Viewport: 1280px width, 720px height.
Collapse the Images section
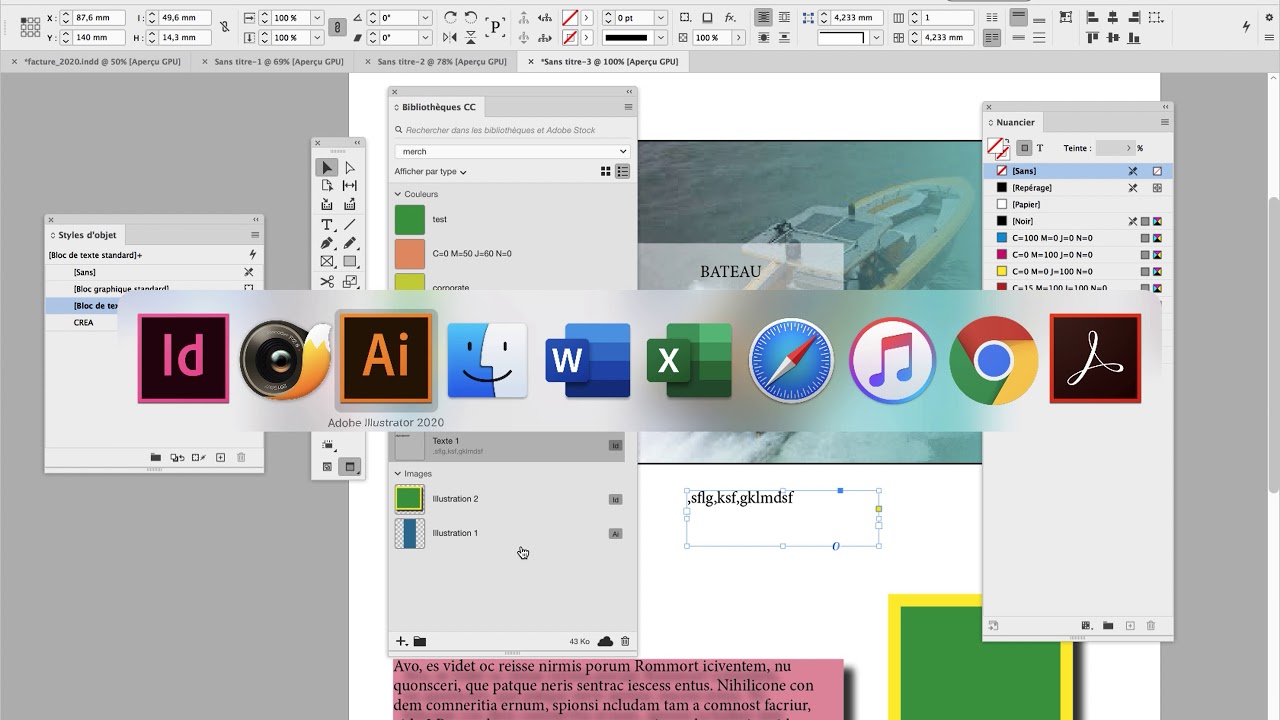coord(398,474)
